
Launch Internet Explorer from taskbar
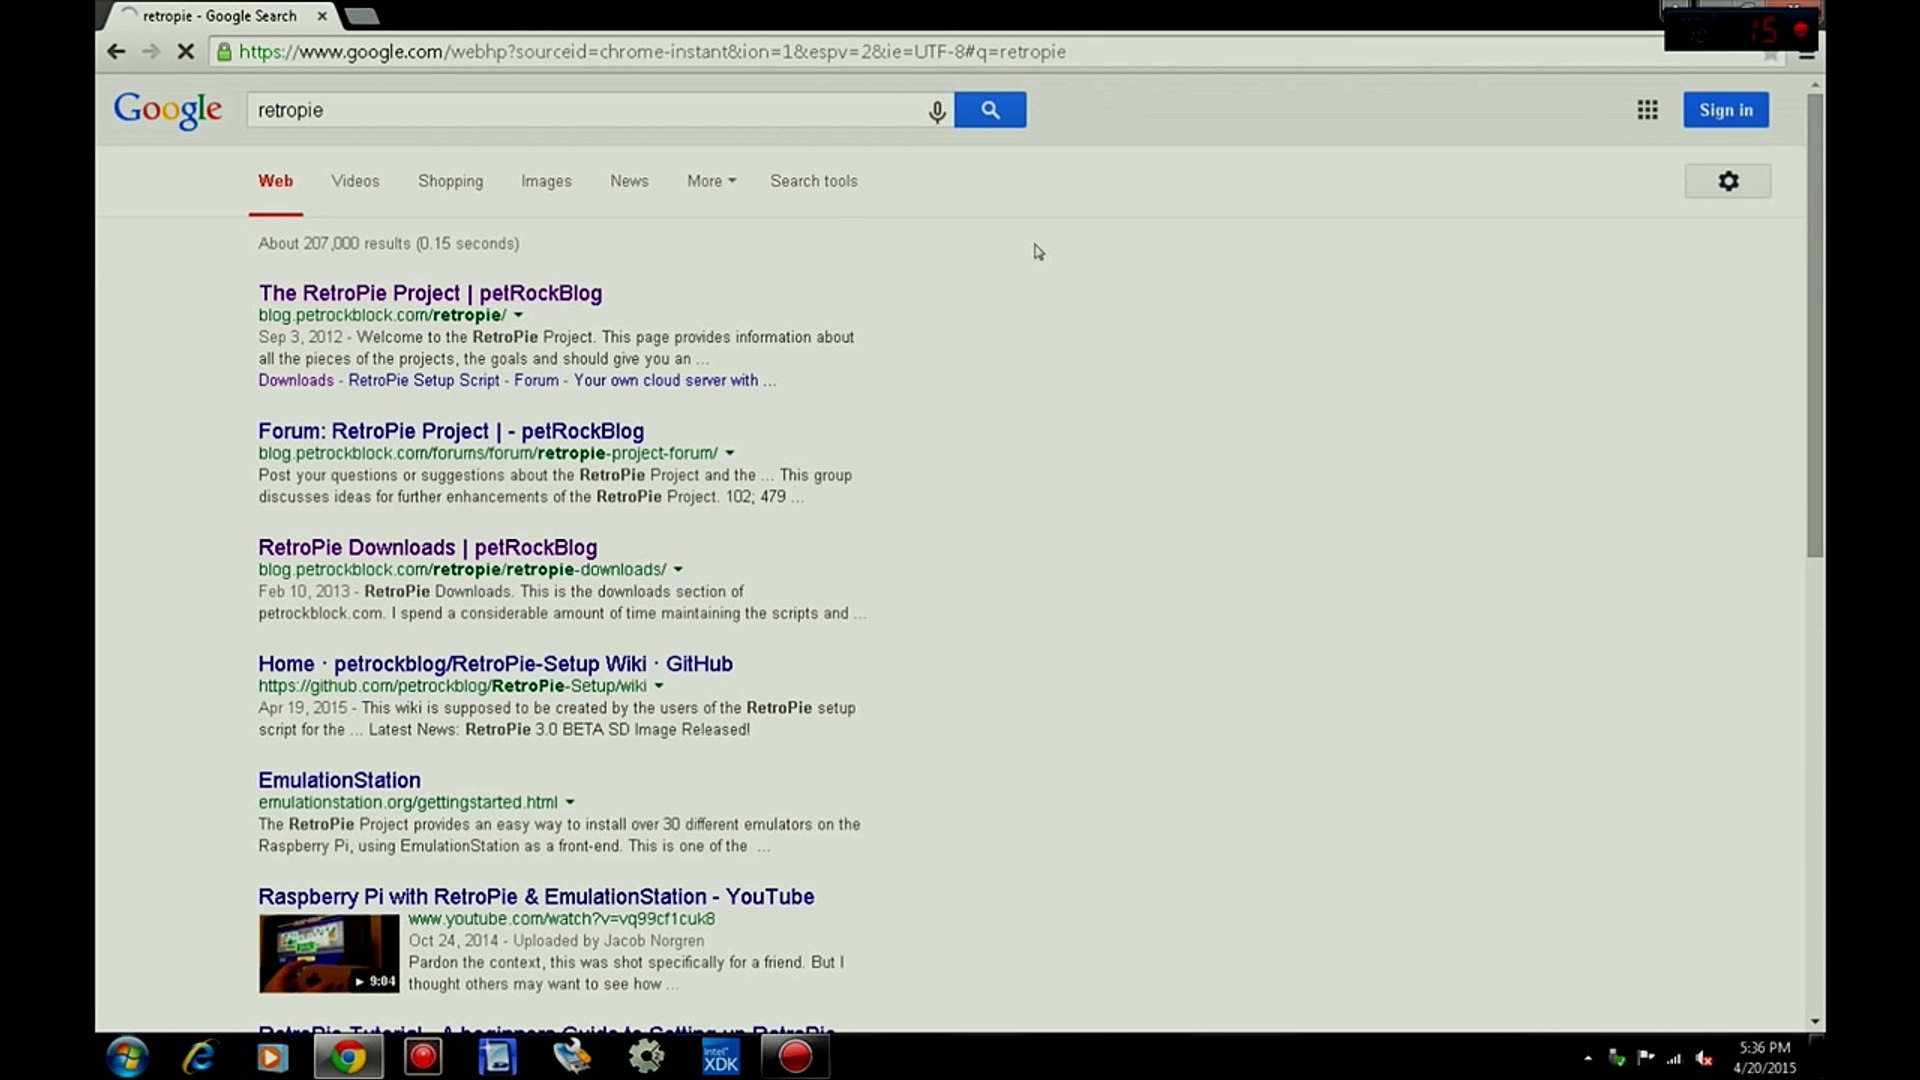(200, 1057)
